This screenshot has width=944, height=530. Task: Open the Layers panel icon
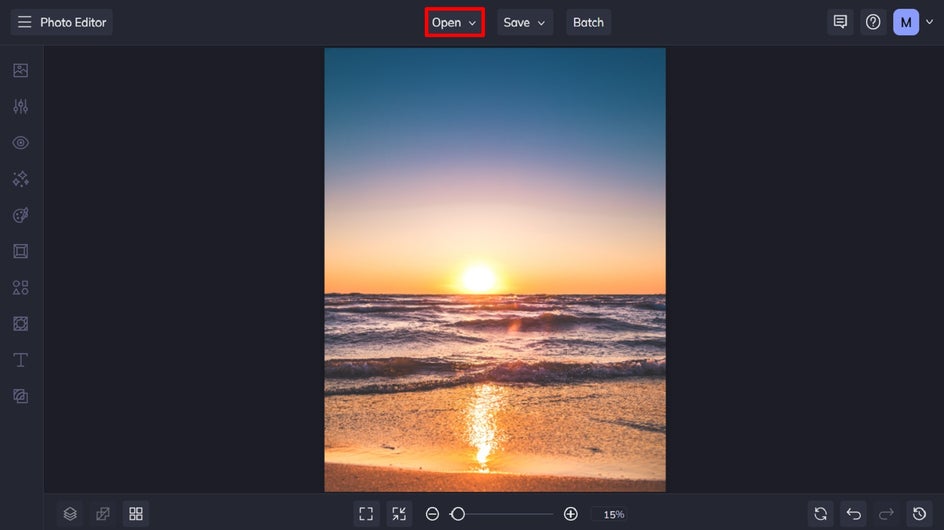tap(70, 514)
